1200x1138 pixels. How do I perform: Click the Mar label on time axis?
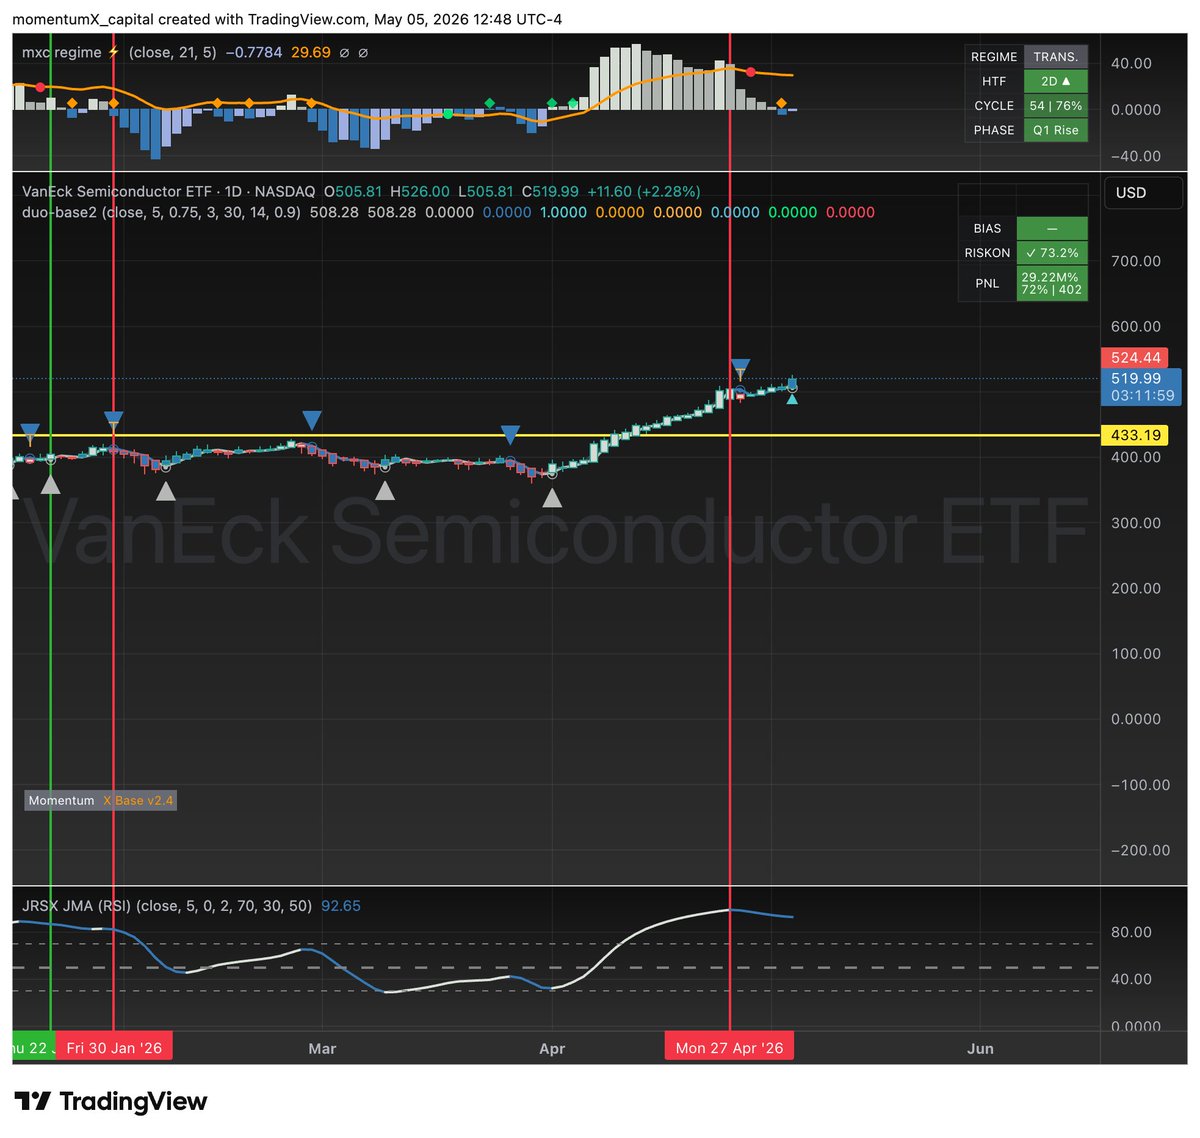click(322, 1048)
